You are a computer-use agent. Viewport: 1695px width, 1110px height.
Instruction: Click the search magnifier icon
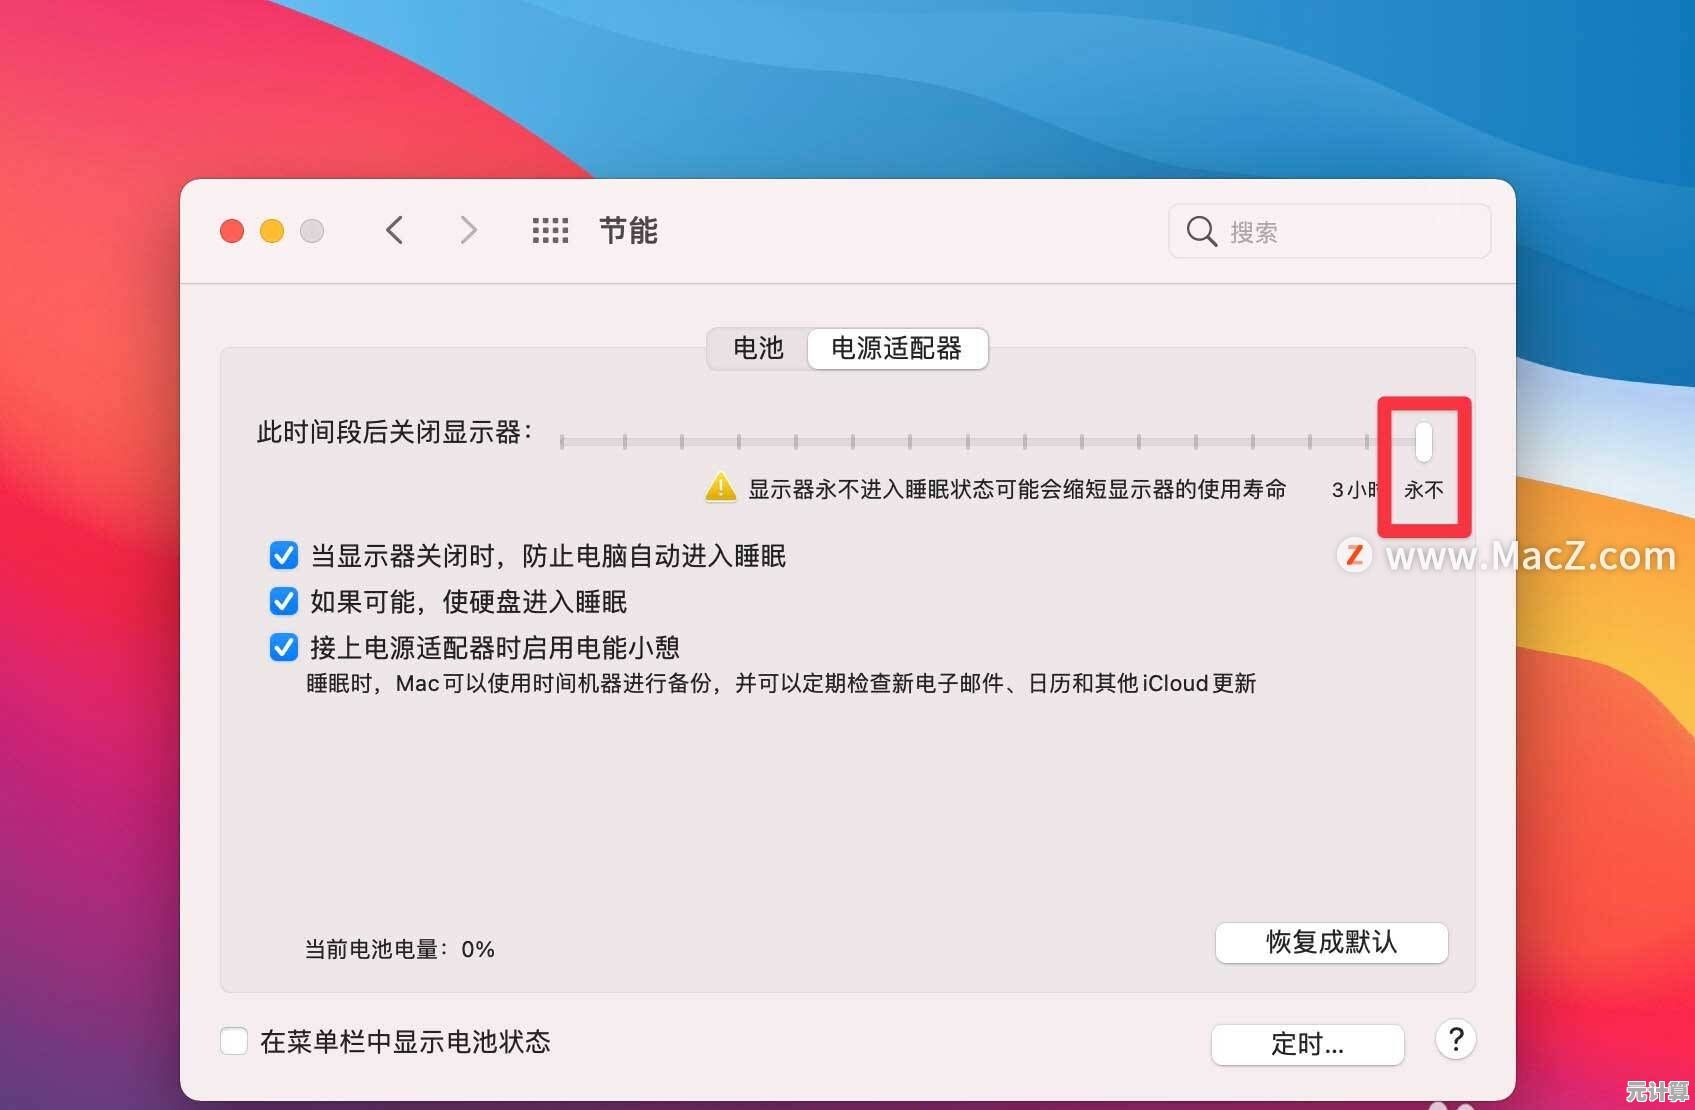coord(1200,231)
